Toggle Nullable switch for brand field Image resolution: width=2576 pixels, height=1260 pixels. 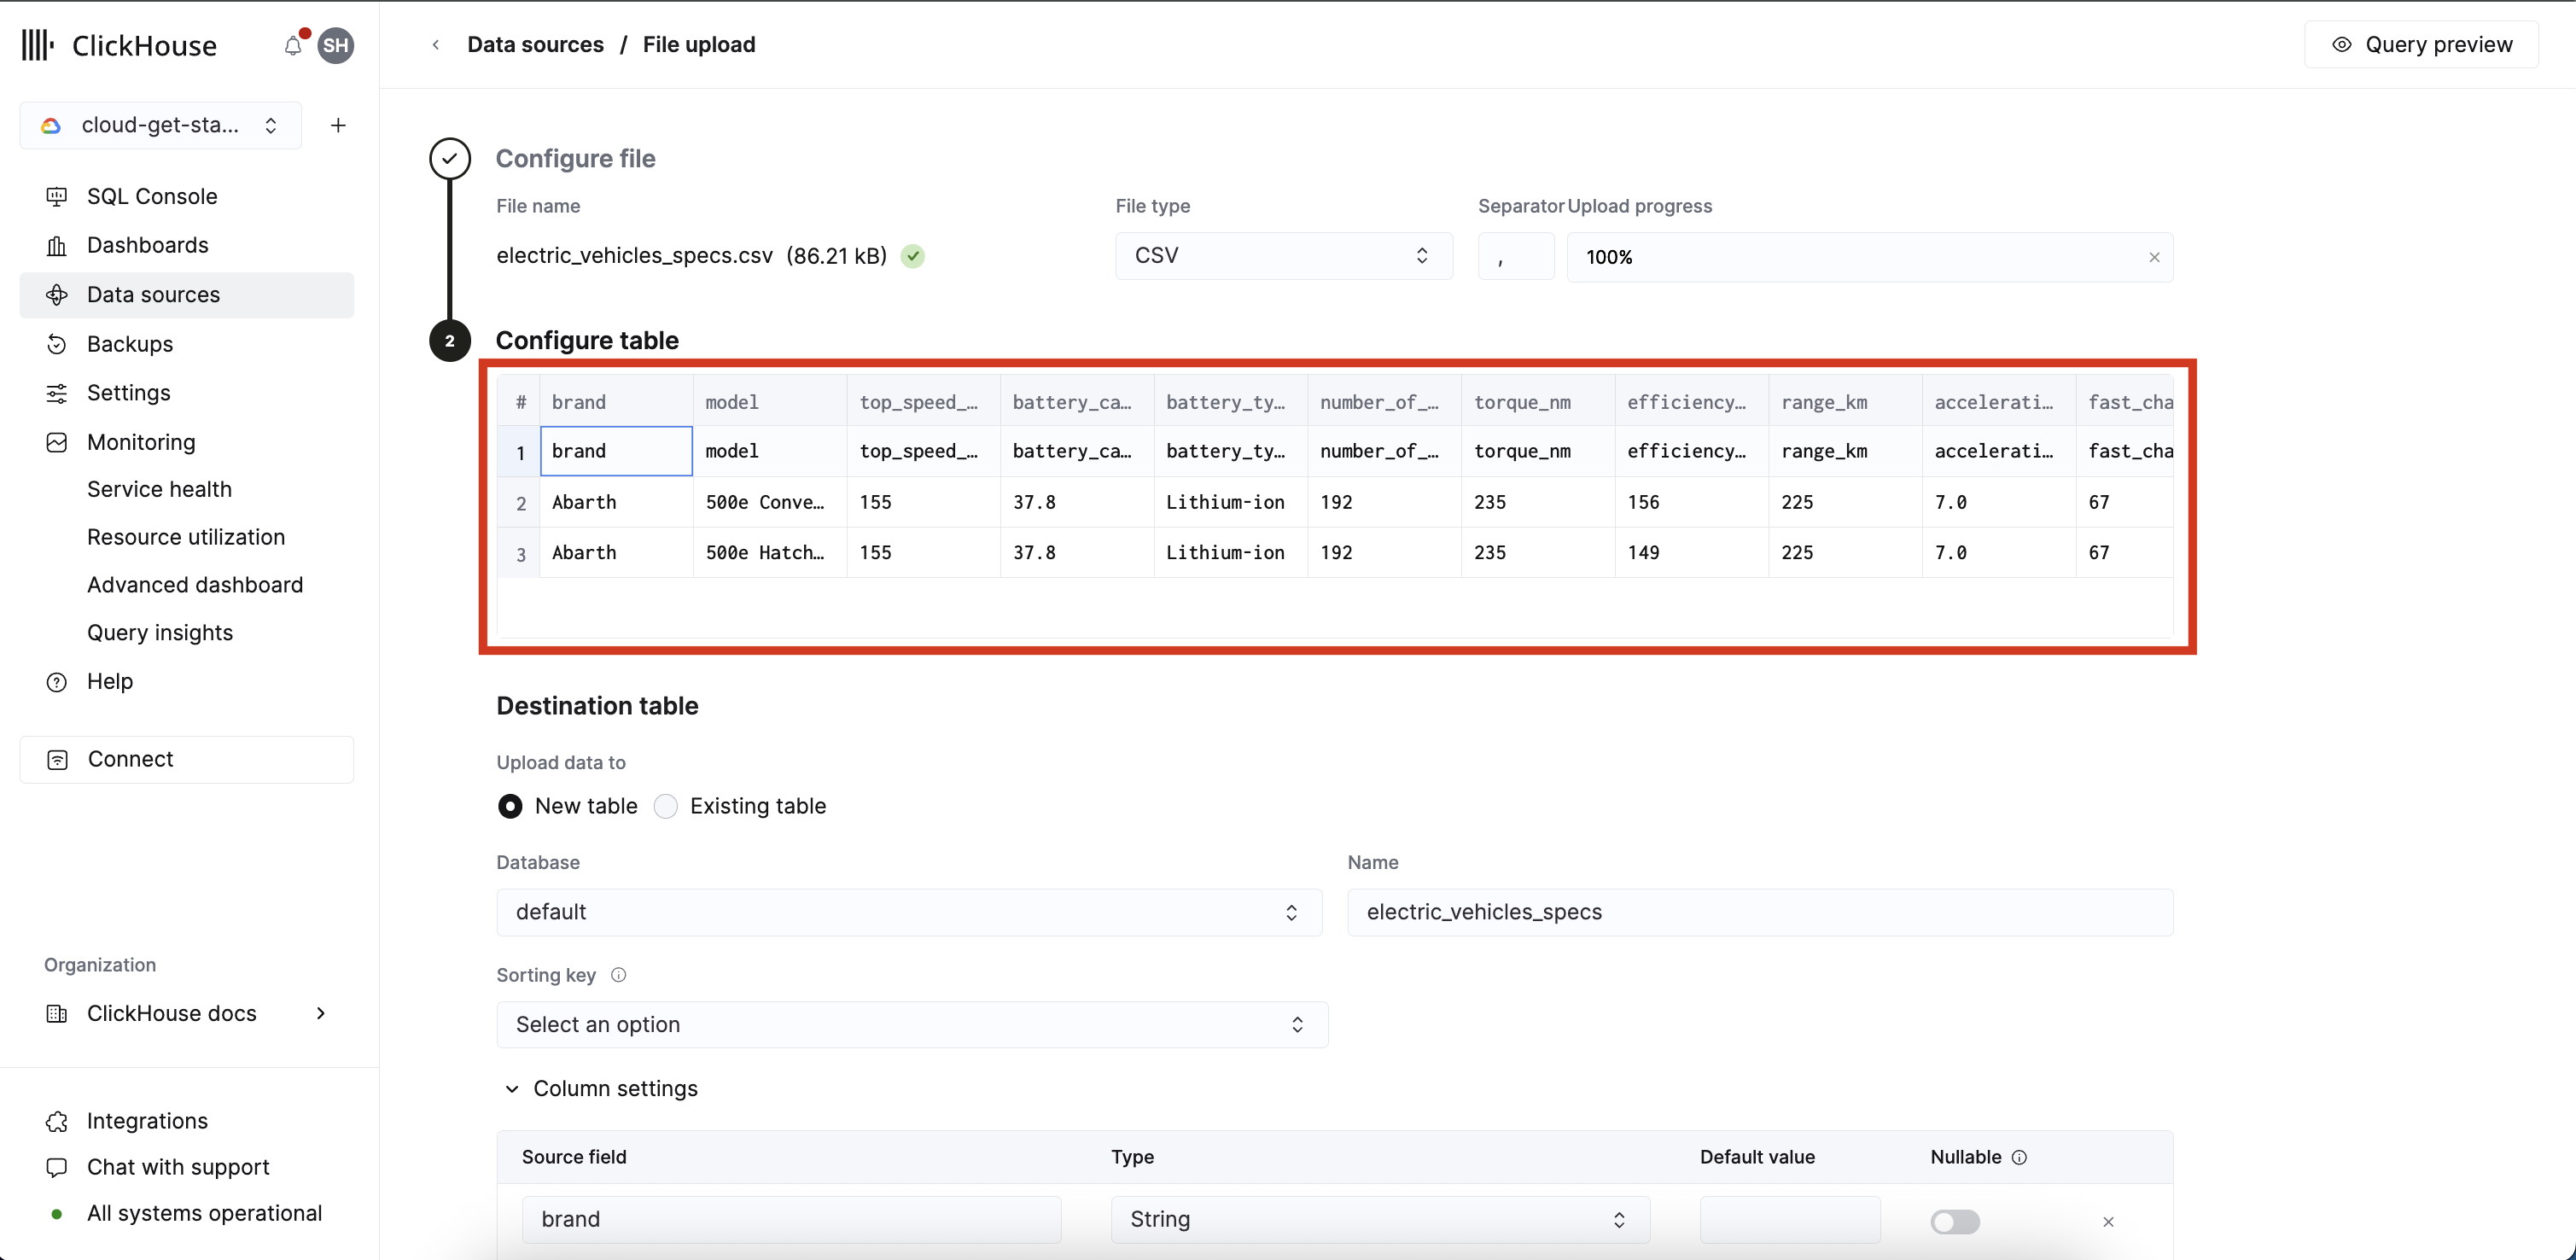tap(1955, 1221)
